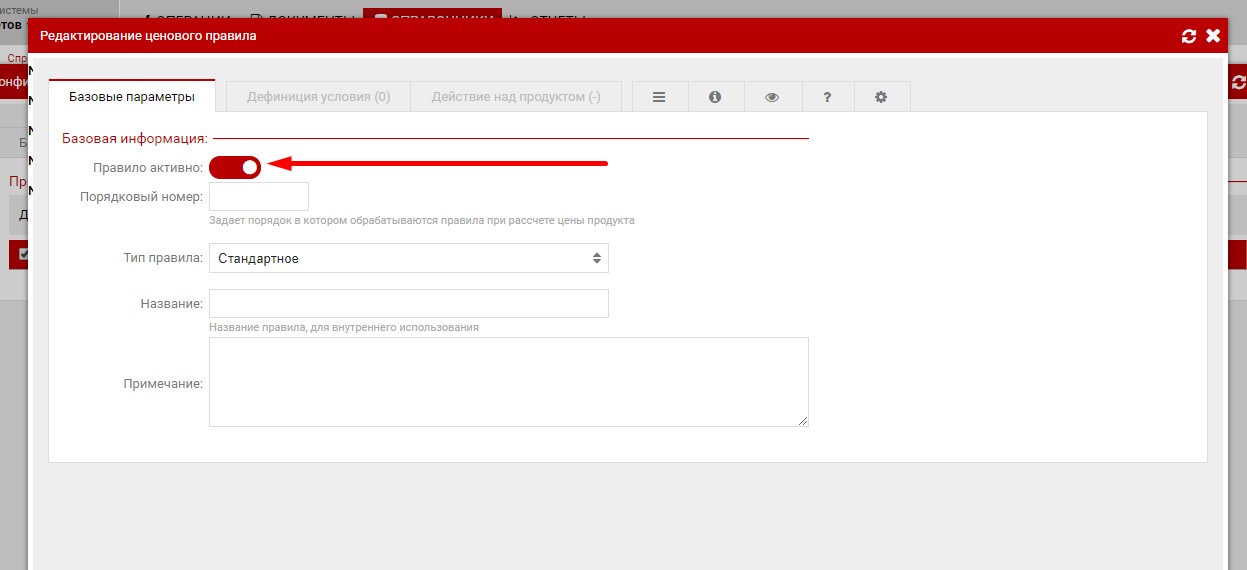Open the gear settings icon tab
1247x570 pixels.
click(x=881, y=97)
